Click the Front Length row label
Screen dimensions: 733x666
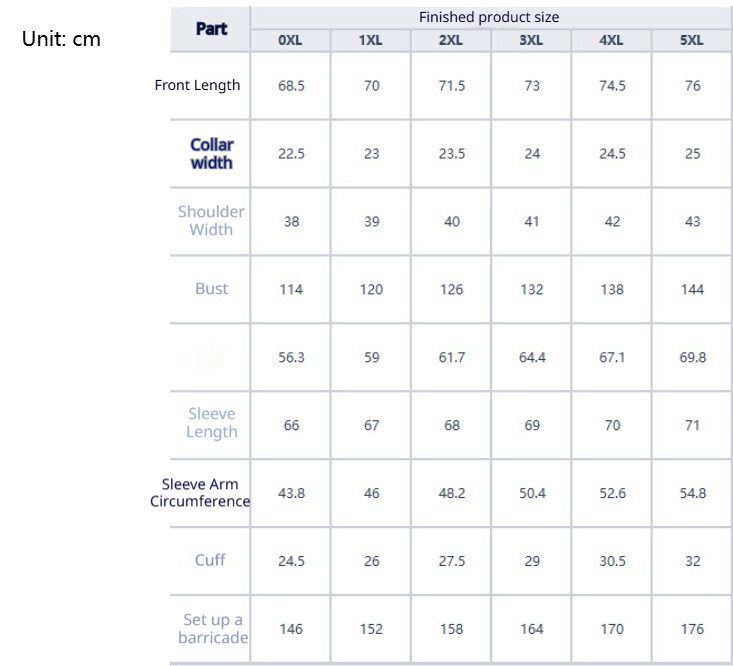pos(198,85)
